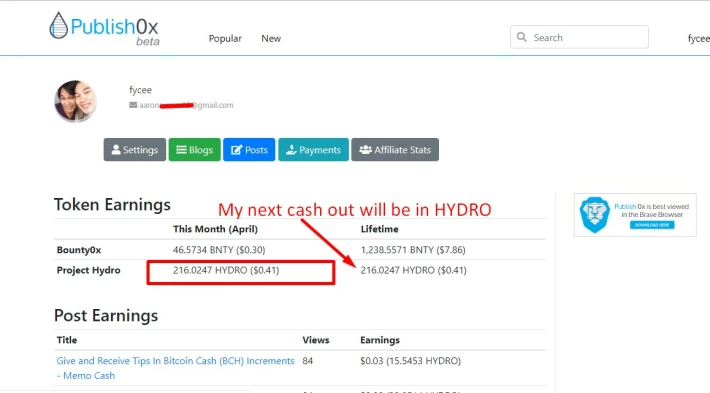Open the Settings button

coord(134,150)
